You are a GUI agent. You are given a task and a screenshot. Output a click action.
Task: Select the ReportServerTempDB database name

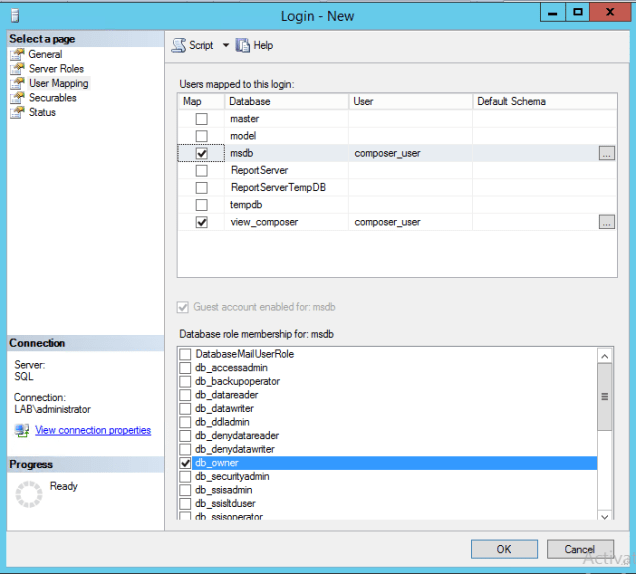278,187
